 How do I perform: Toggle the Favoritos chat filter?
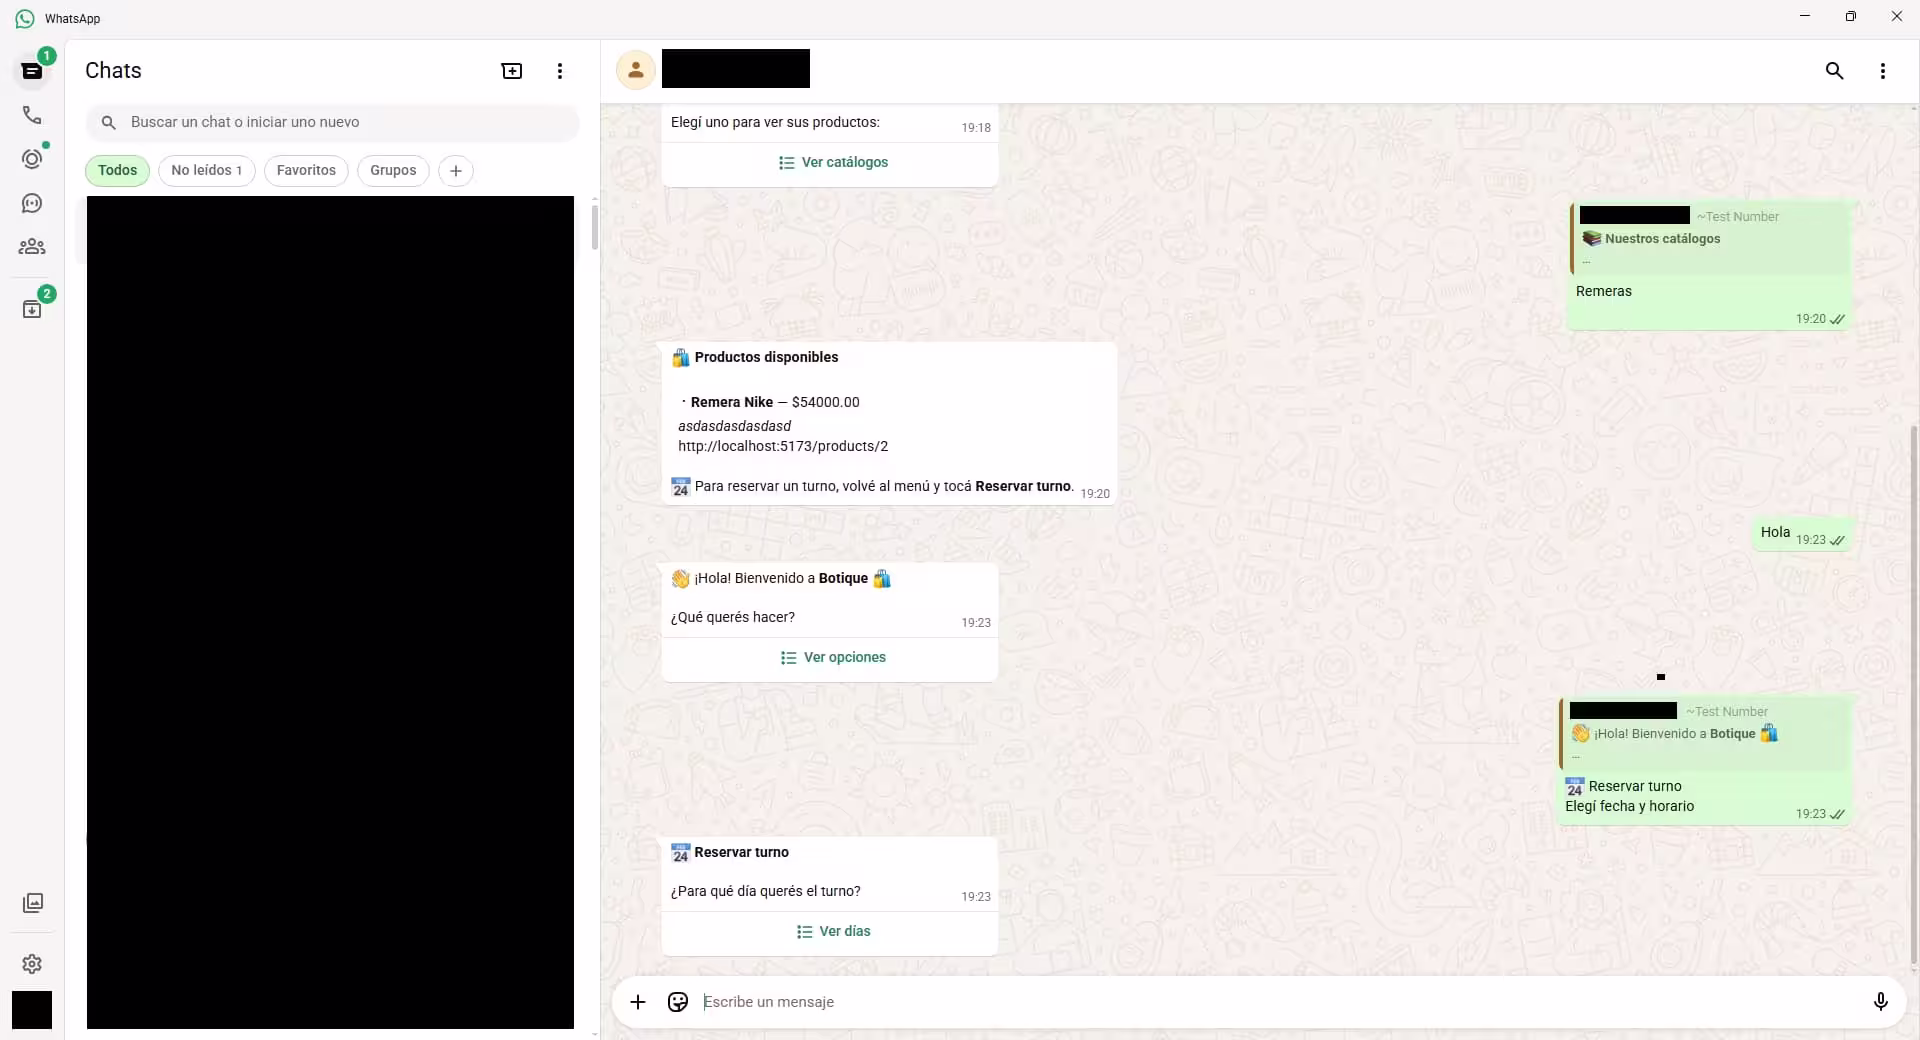(306, 170)
